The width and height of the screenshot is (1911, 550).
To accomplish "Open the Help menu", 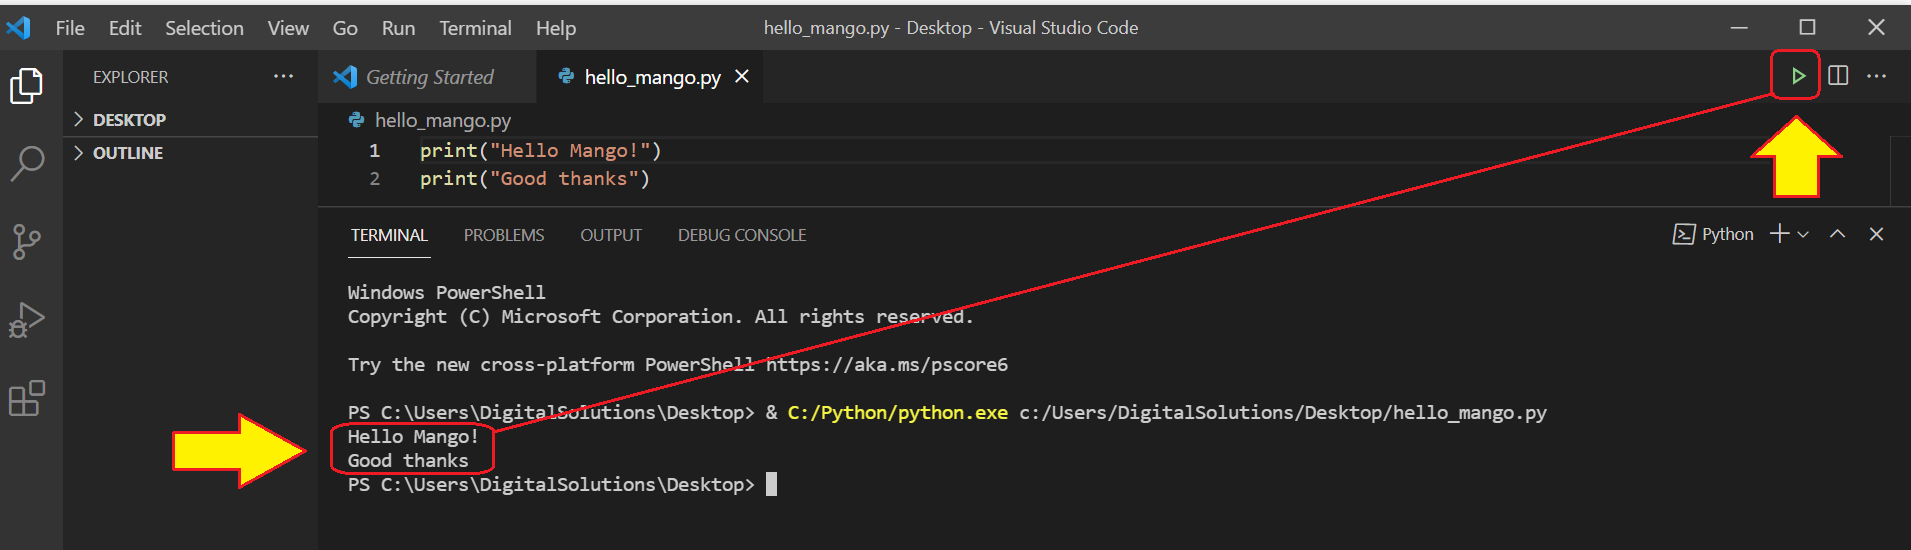I will tap(556, 28).
